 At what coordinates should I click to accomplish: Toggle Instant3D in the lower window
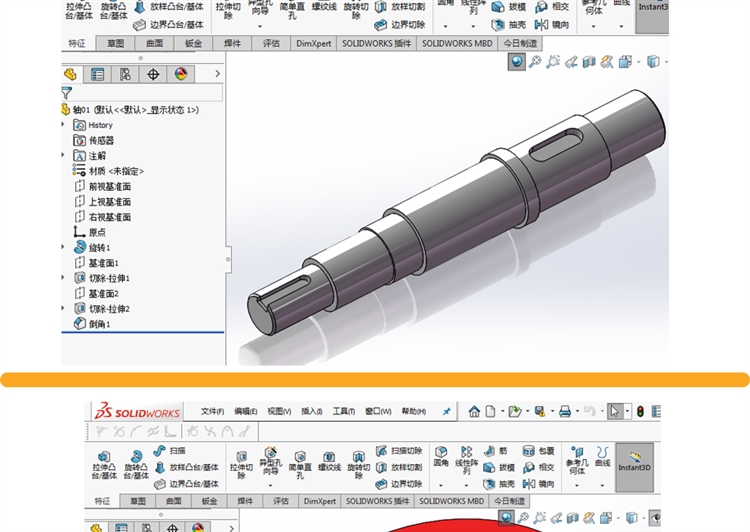634,467
